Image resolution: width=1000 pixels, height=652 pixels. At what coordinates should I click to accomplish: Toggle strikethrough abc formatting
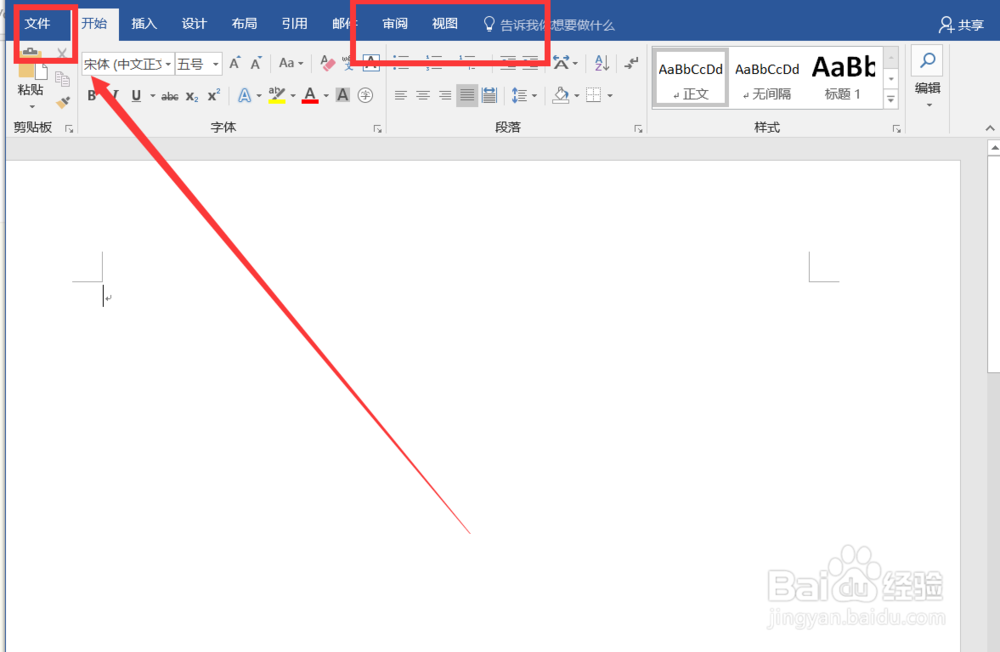[x=170, y=96]
